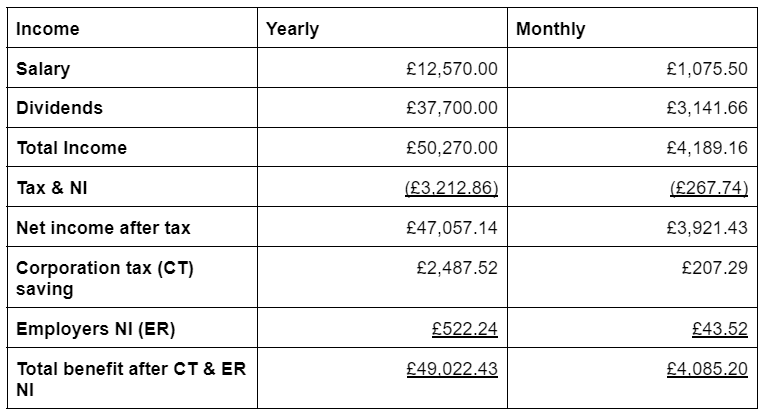The height and width of the screenshot is (420, 765).
Task: Click monthly salary value £1,075.50
Action: 706,69
